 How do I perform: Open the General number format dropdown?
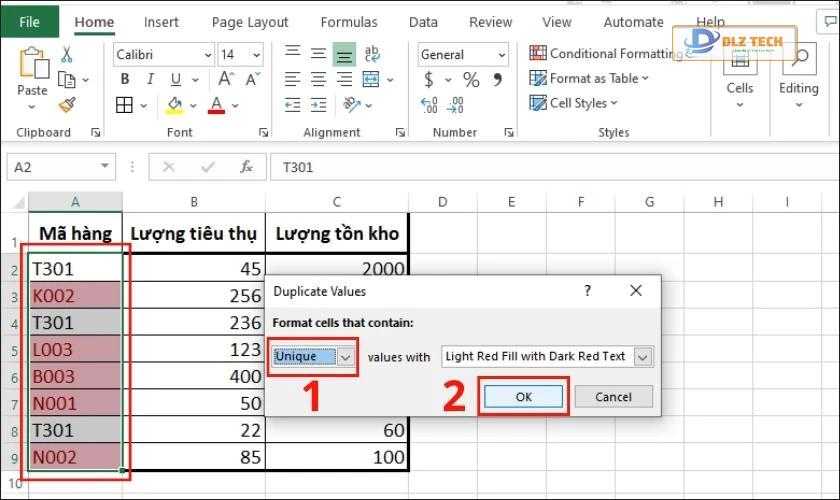(x=501, y=55)
